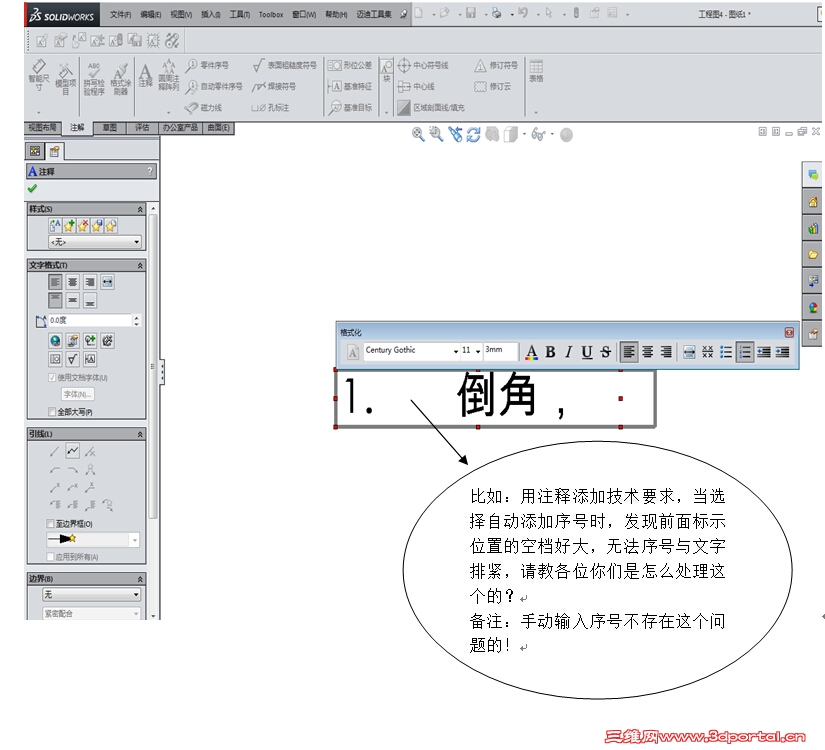Switch to the View Layout tab (视图布局)

[43, 127]
